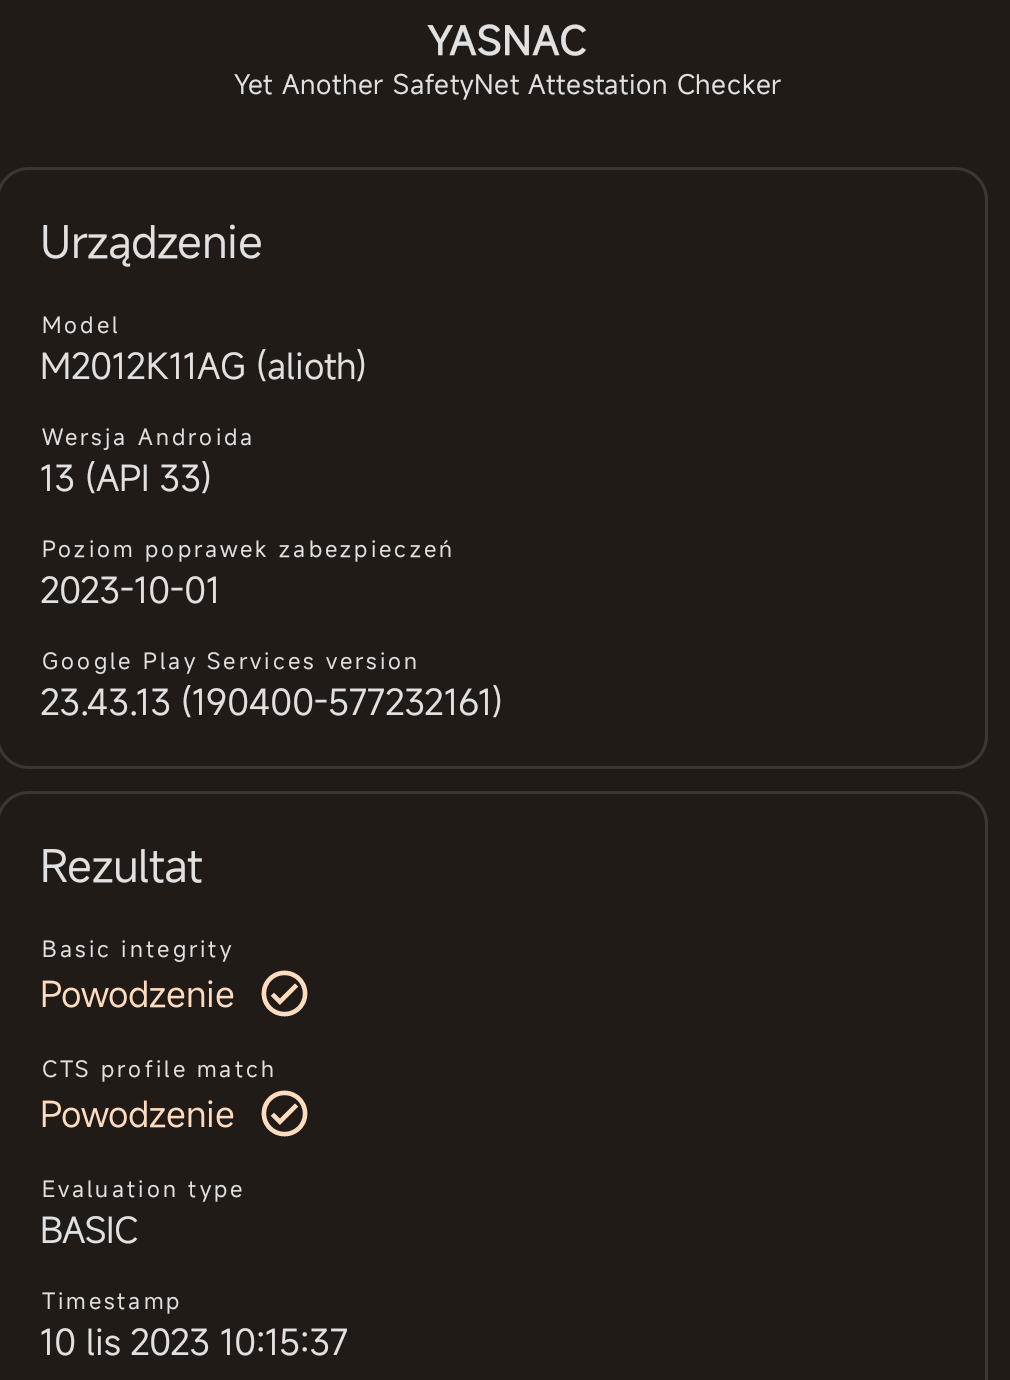Select the Rezultat card heading
This screenshot has width=1010, height=1380.
click(121, 867)
